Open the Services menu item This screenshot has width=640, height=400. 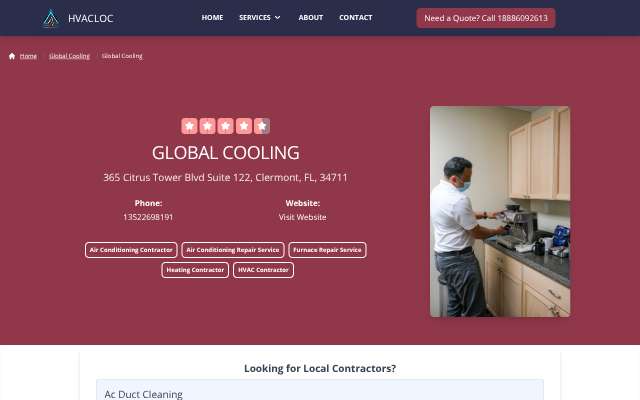[x=255, y=18]
